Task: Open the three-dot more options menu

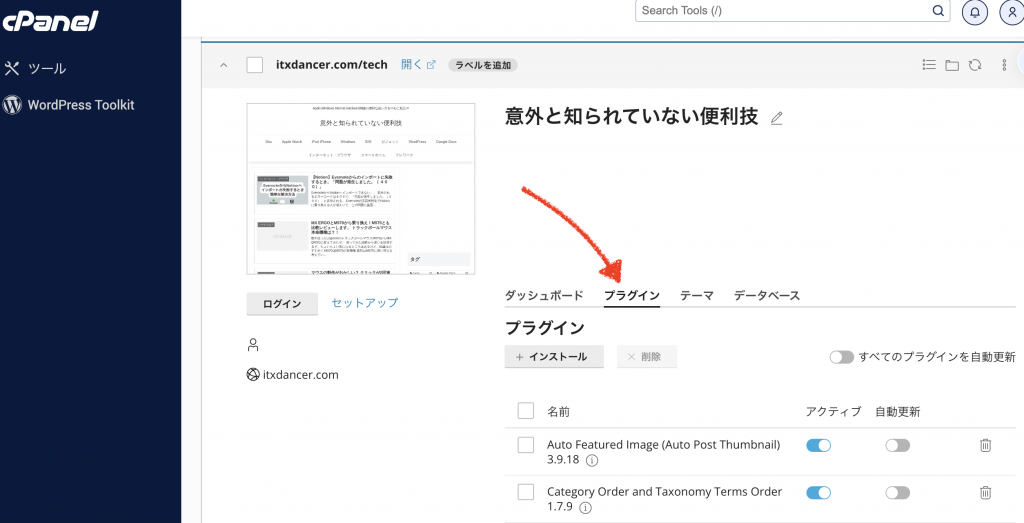Action: tap(1004, 65)
